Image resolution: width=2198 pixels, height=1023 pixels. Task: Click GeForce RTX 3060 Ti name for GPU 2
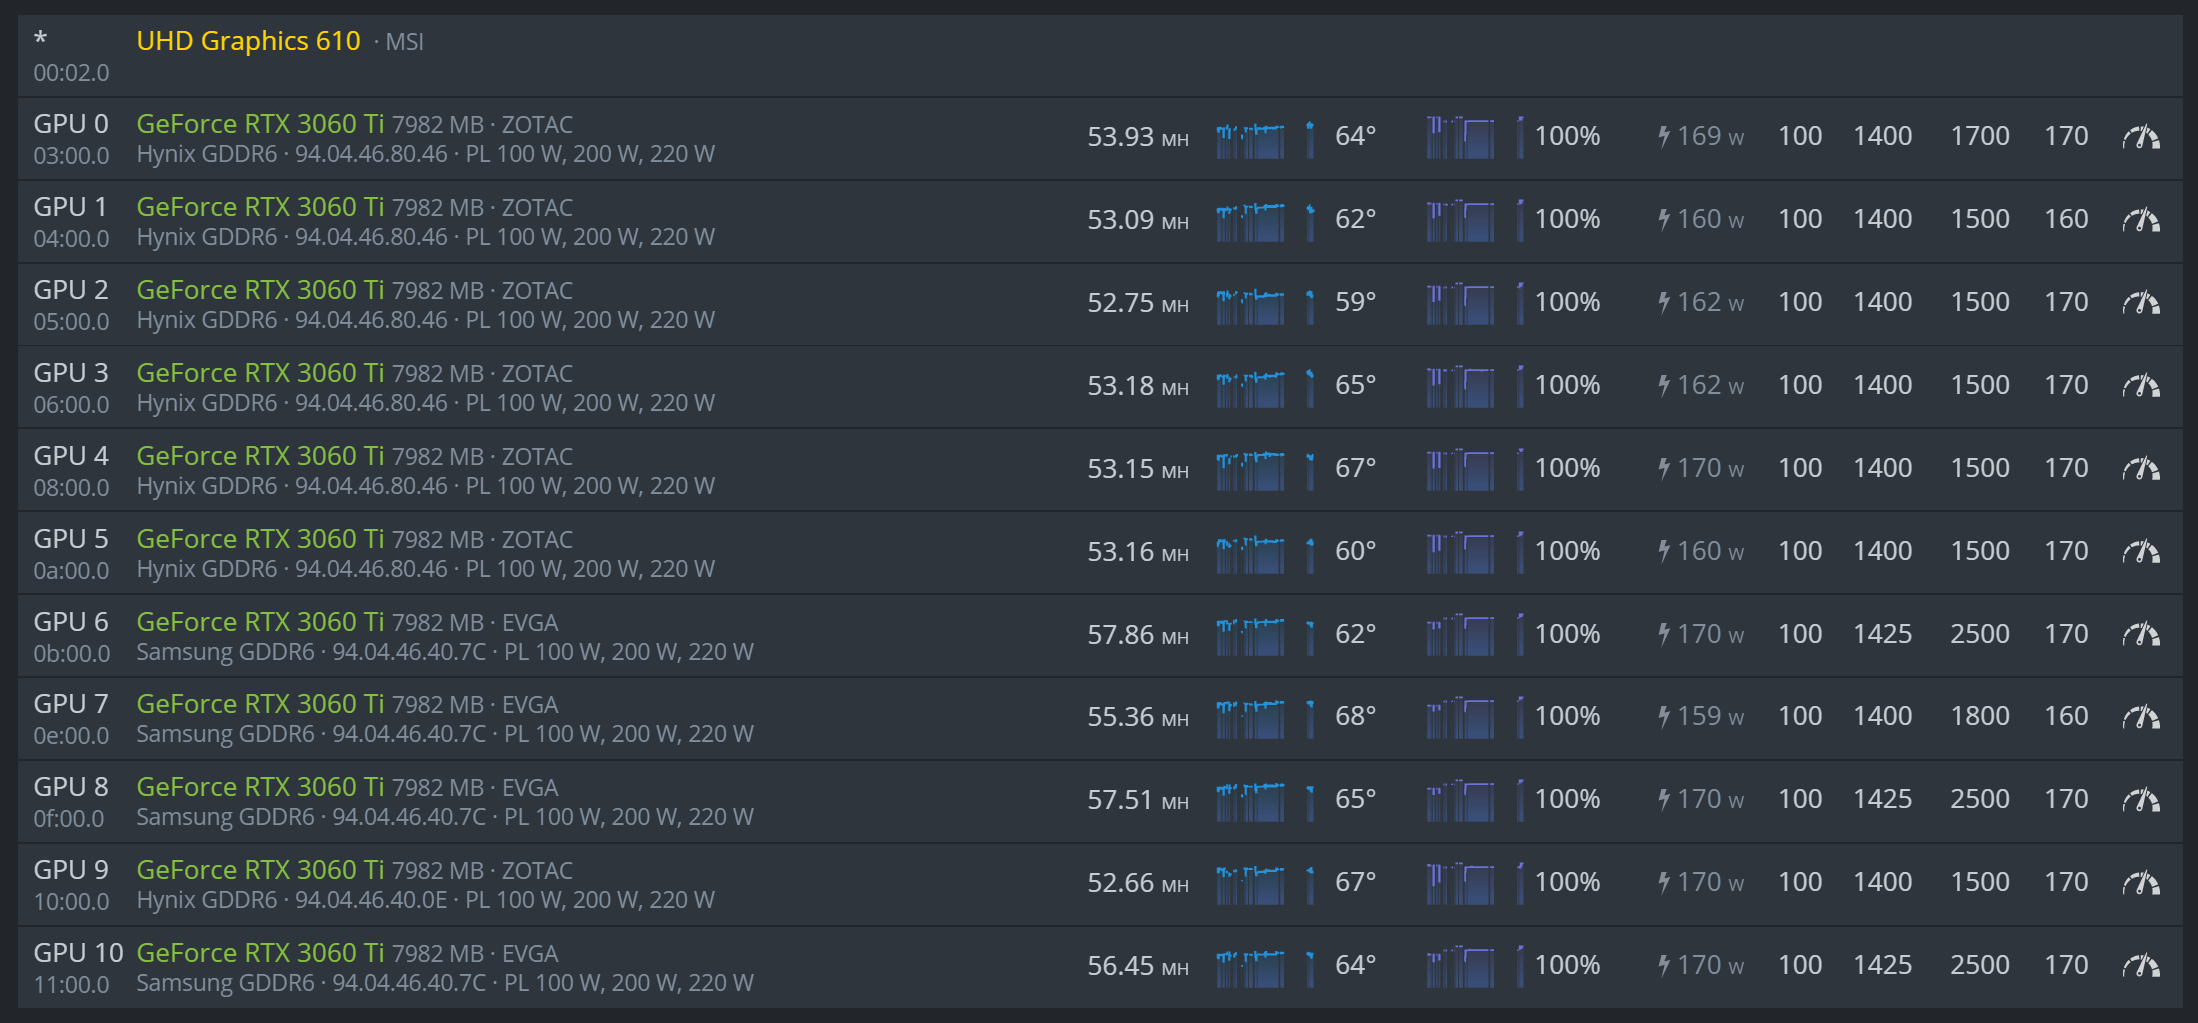pyautogui.click(x=260, y=290)
